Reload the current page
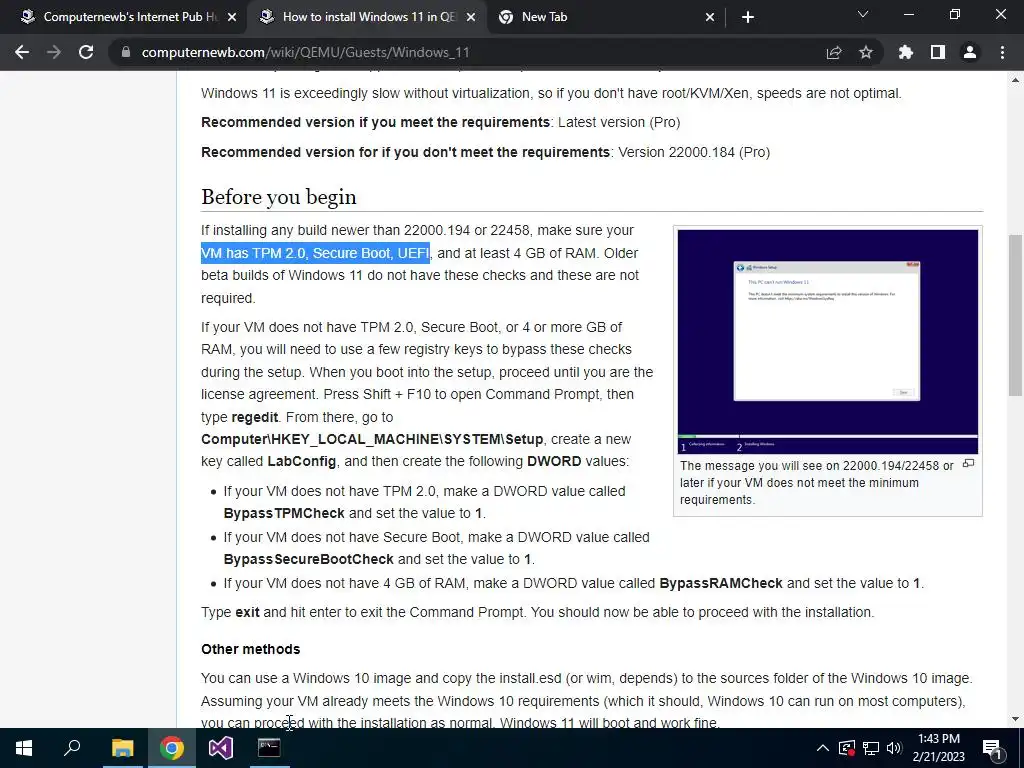Screen dimensions: 1024x768 click(86, 52)
